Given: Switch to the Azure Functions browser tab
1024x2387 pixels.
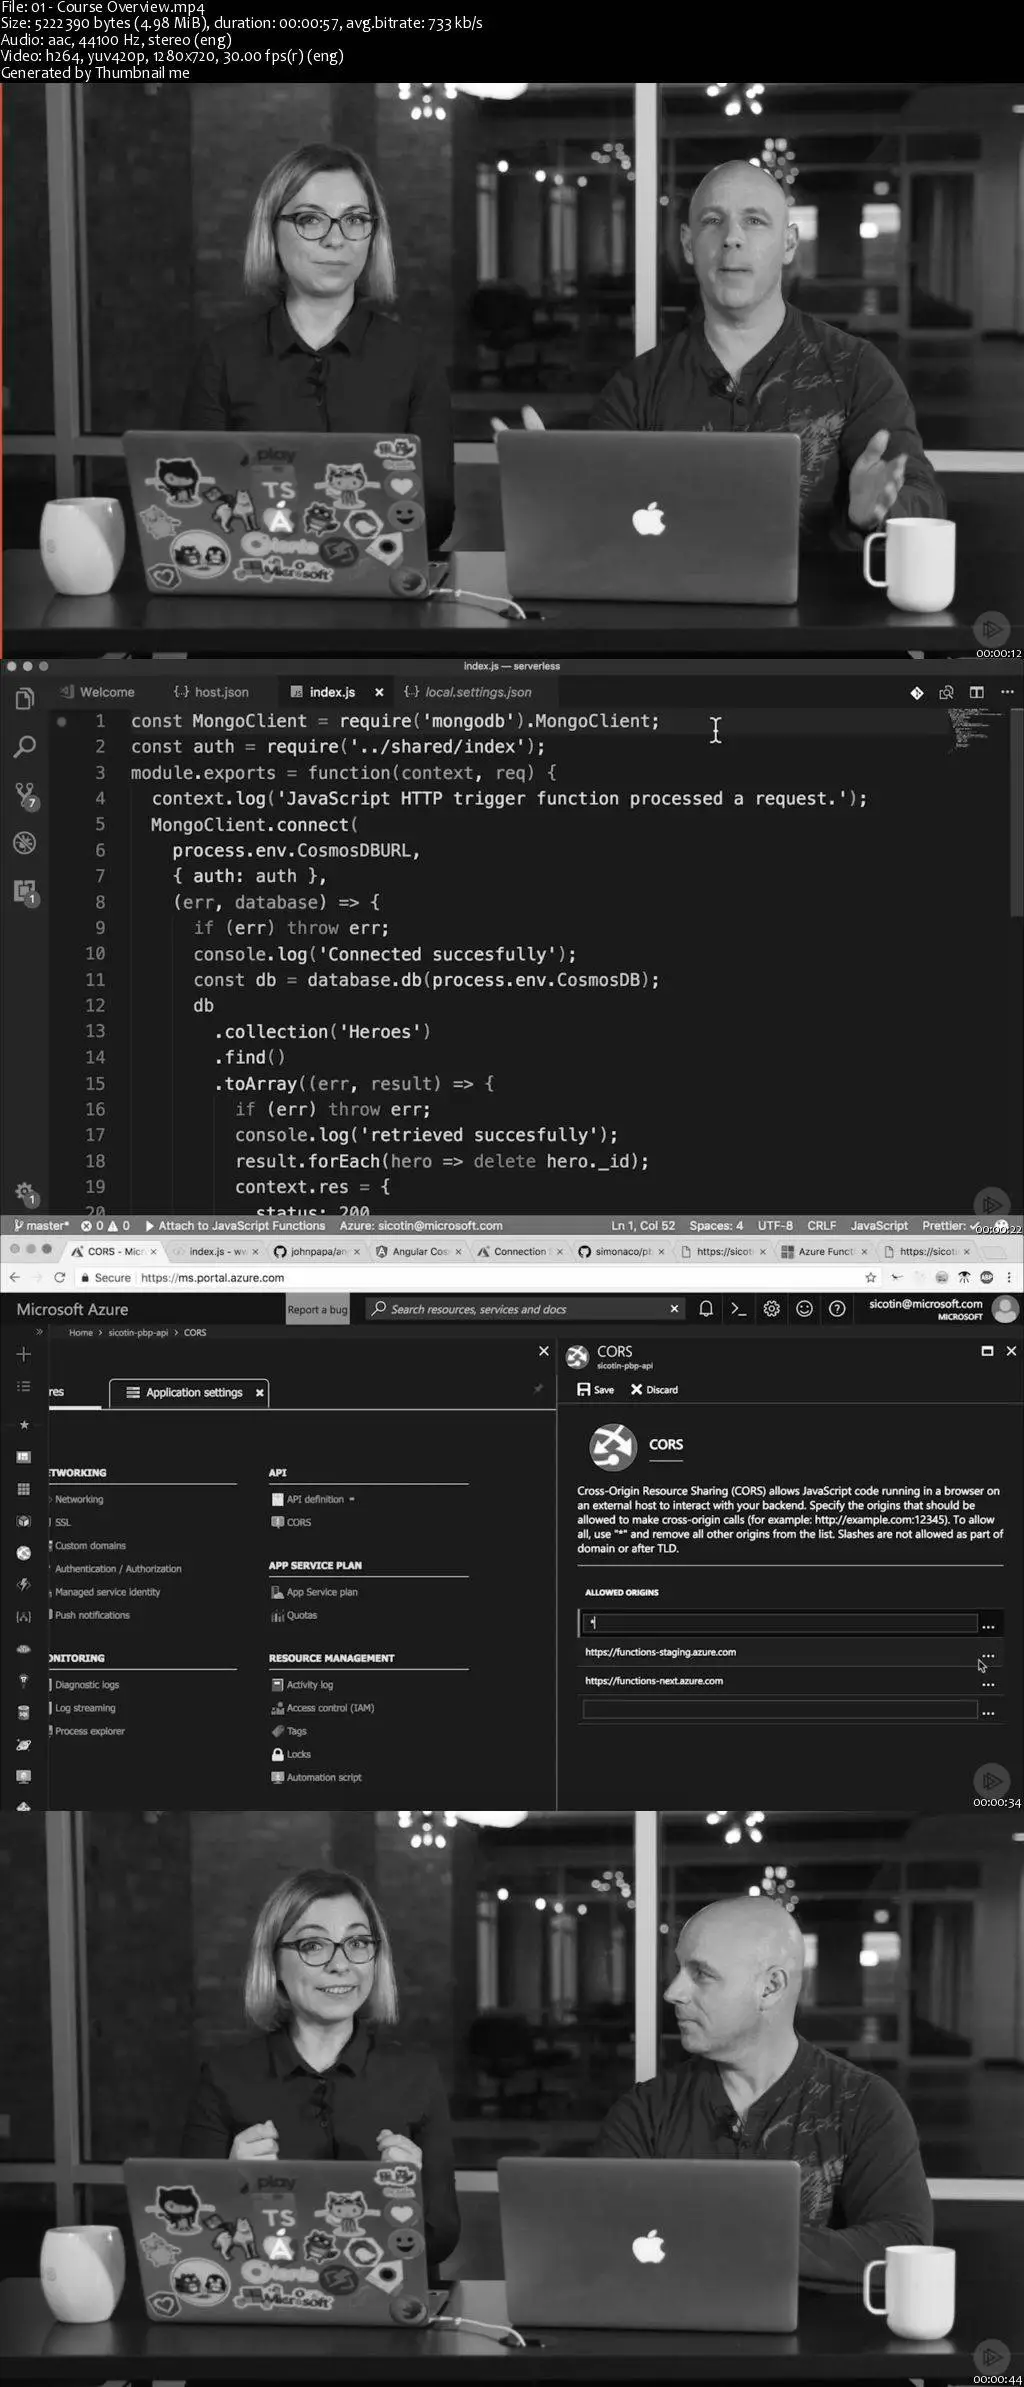Looking at the screenshot, I should point(825,1251).
